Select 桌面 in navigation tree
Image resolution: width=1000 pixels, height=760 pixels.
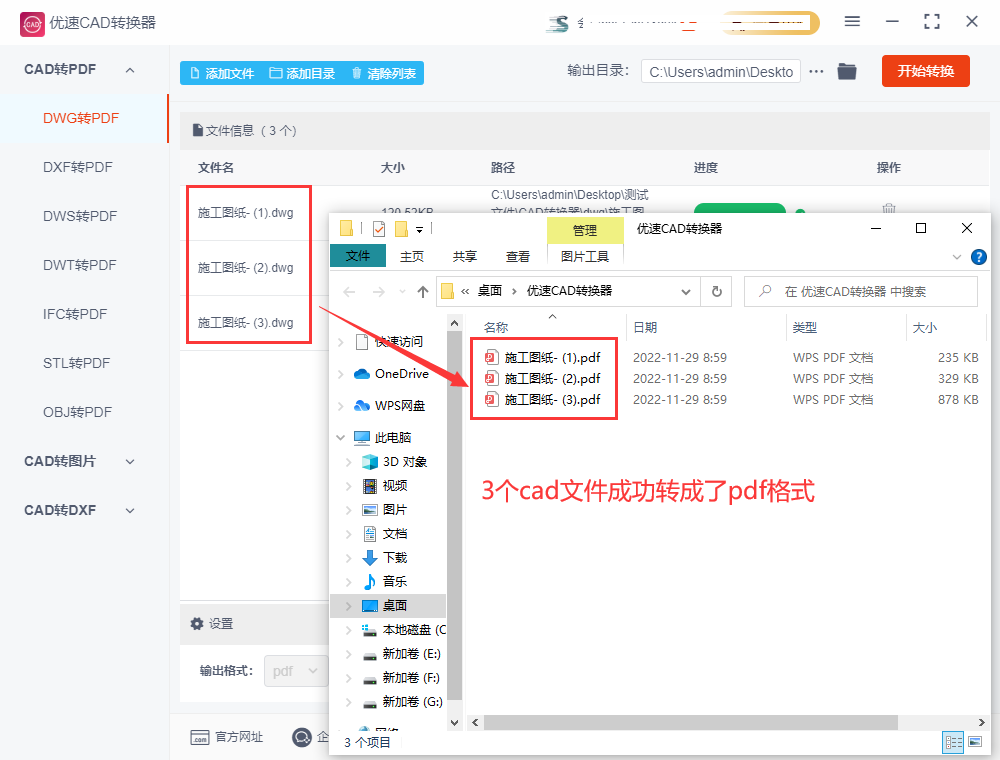point(388,606)
